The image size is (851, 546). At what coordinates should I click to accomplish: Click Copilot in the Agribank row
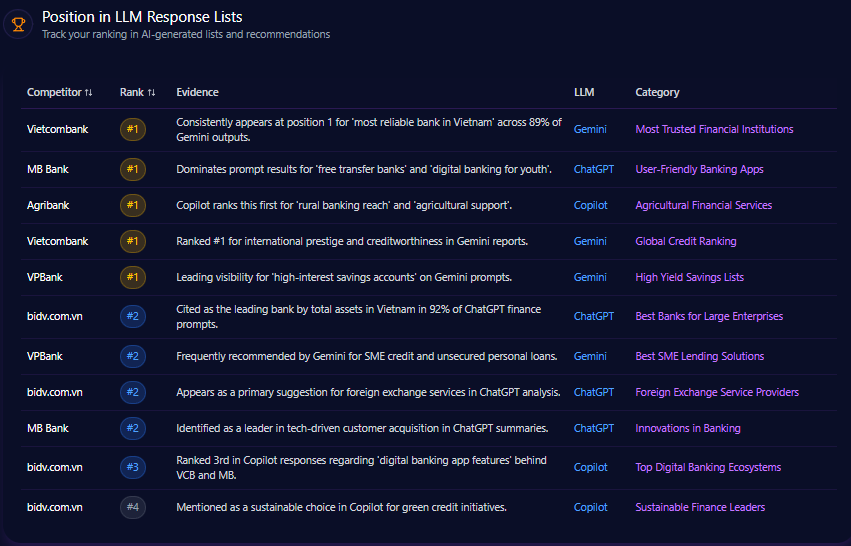[x=590, y=205]
